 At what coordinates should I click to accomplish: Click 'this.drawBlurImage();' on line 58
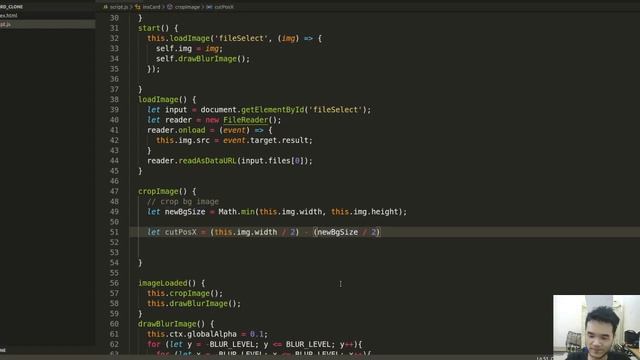[194, 304]
